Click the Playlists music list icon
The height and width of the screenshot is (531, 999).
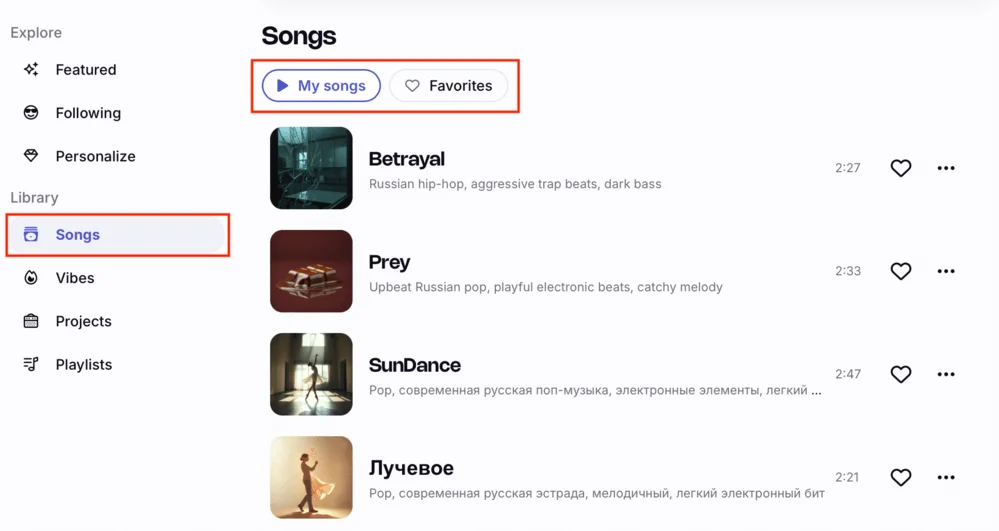tap(31, 364)
